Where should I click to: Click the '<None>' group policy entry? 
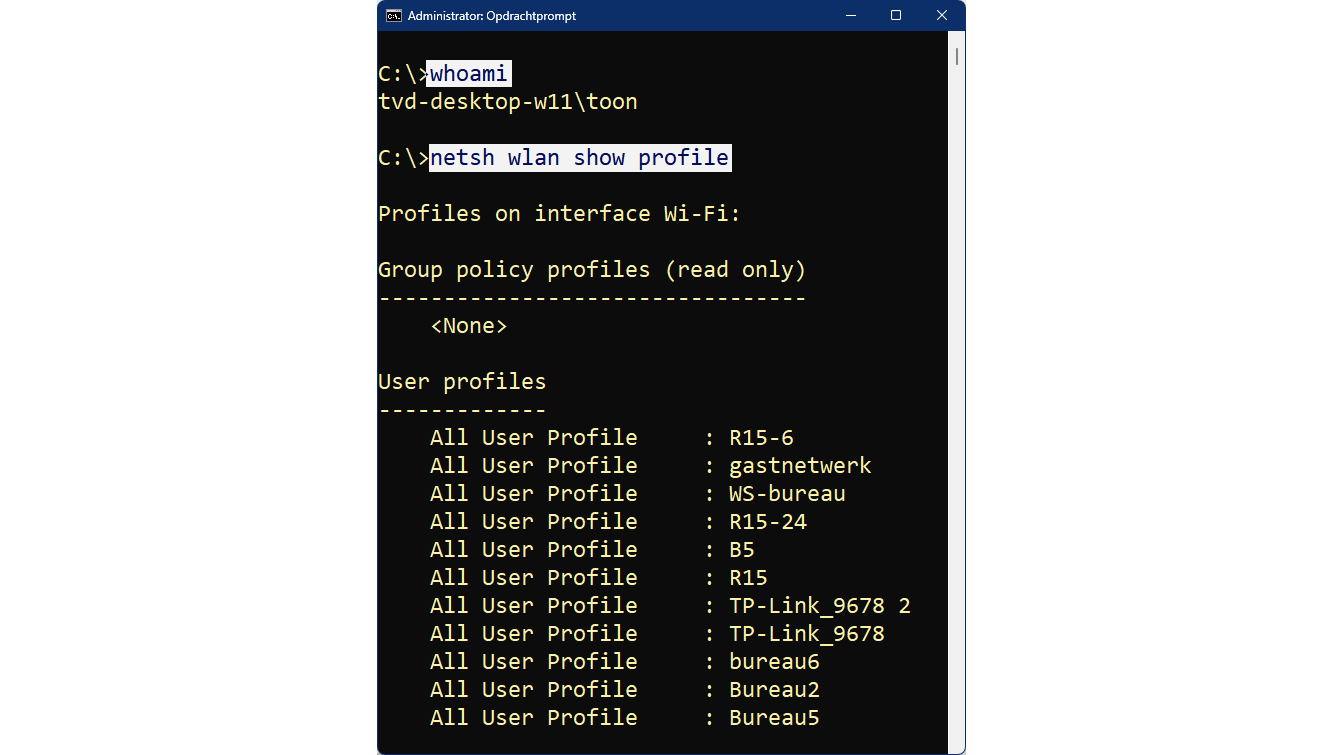(469, 326)
